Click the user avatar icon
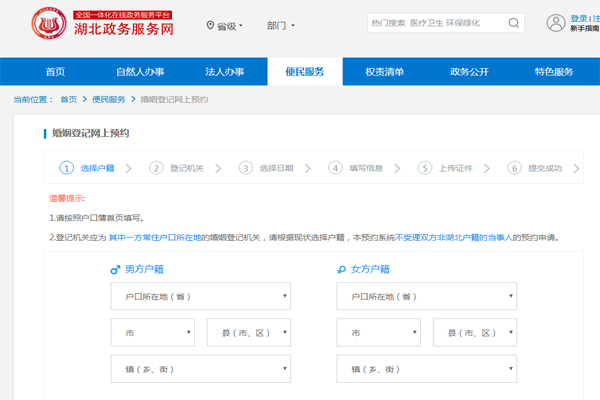600x400 pixels. coord(556,23)
